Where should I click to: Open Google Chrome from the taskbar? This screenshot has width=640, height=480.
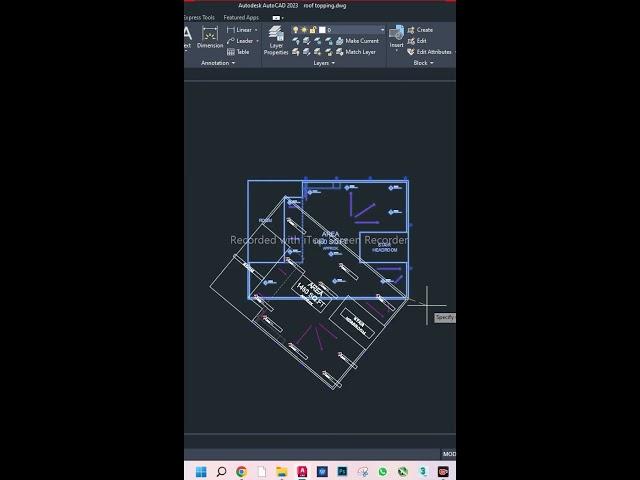[x=241, y=472]
